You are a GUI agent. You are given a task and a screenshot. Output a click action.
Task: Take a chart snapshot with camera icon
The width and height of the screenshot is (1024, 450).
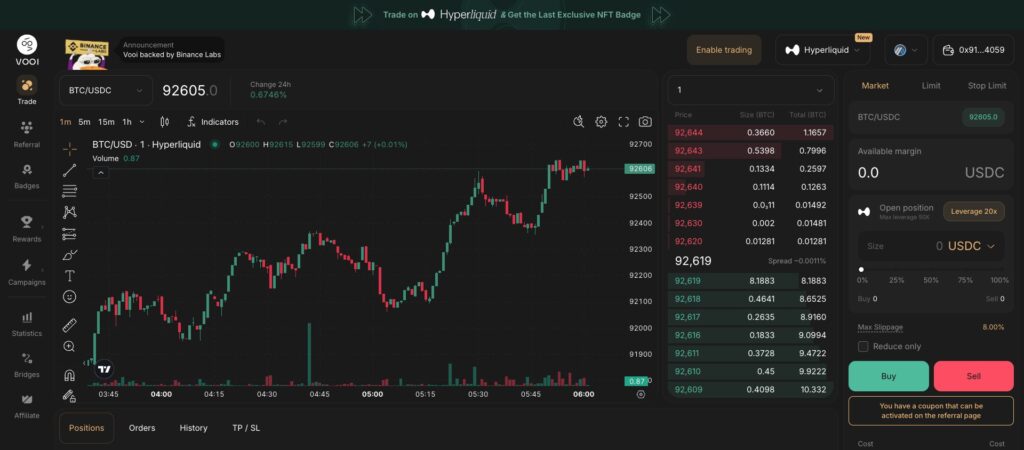pyautogui.click(x=645, y=122)
